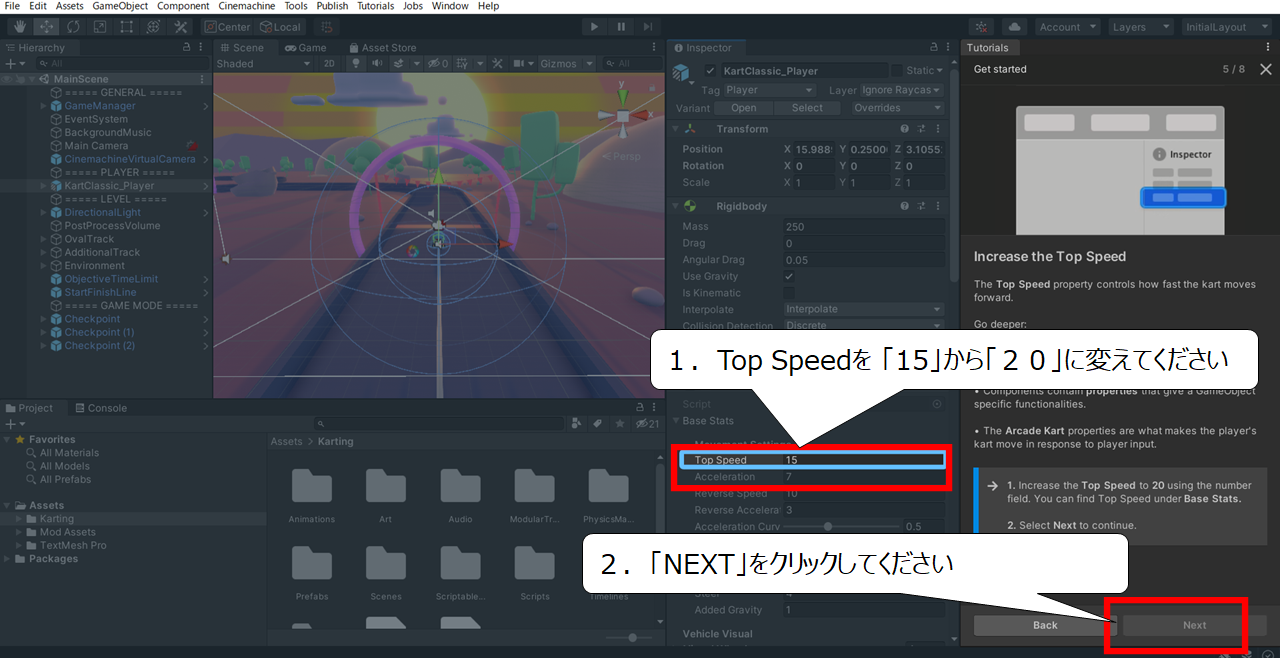Open the InitialLayout layout dropdown
This screenshot has width=1280, height=658.
[x=1226, y=27]
